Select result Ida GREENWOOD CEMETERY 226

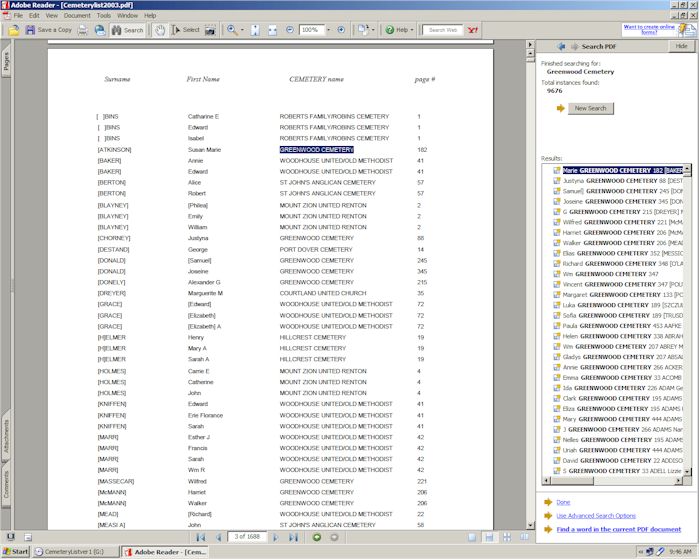point(617,388)
